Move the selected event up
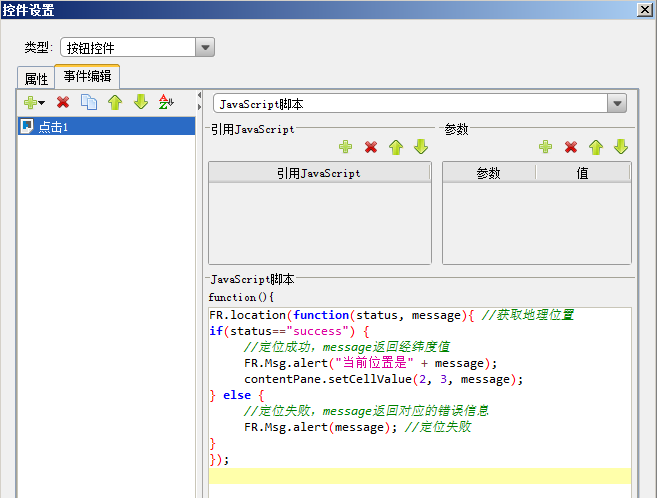 click(115, 102)
